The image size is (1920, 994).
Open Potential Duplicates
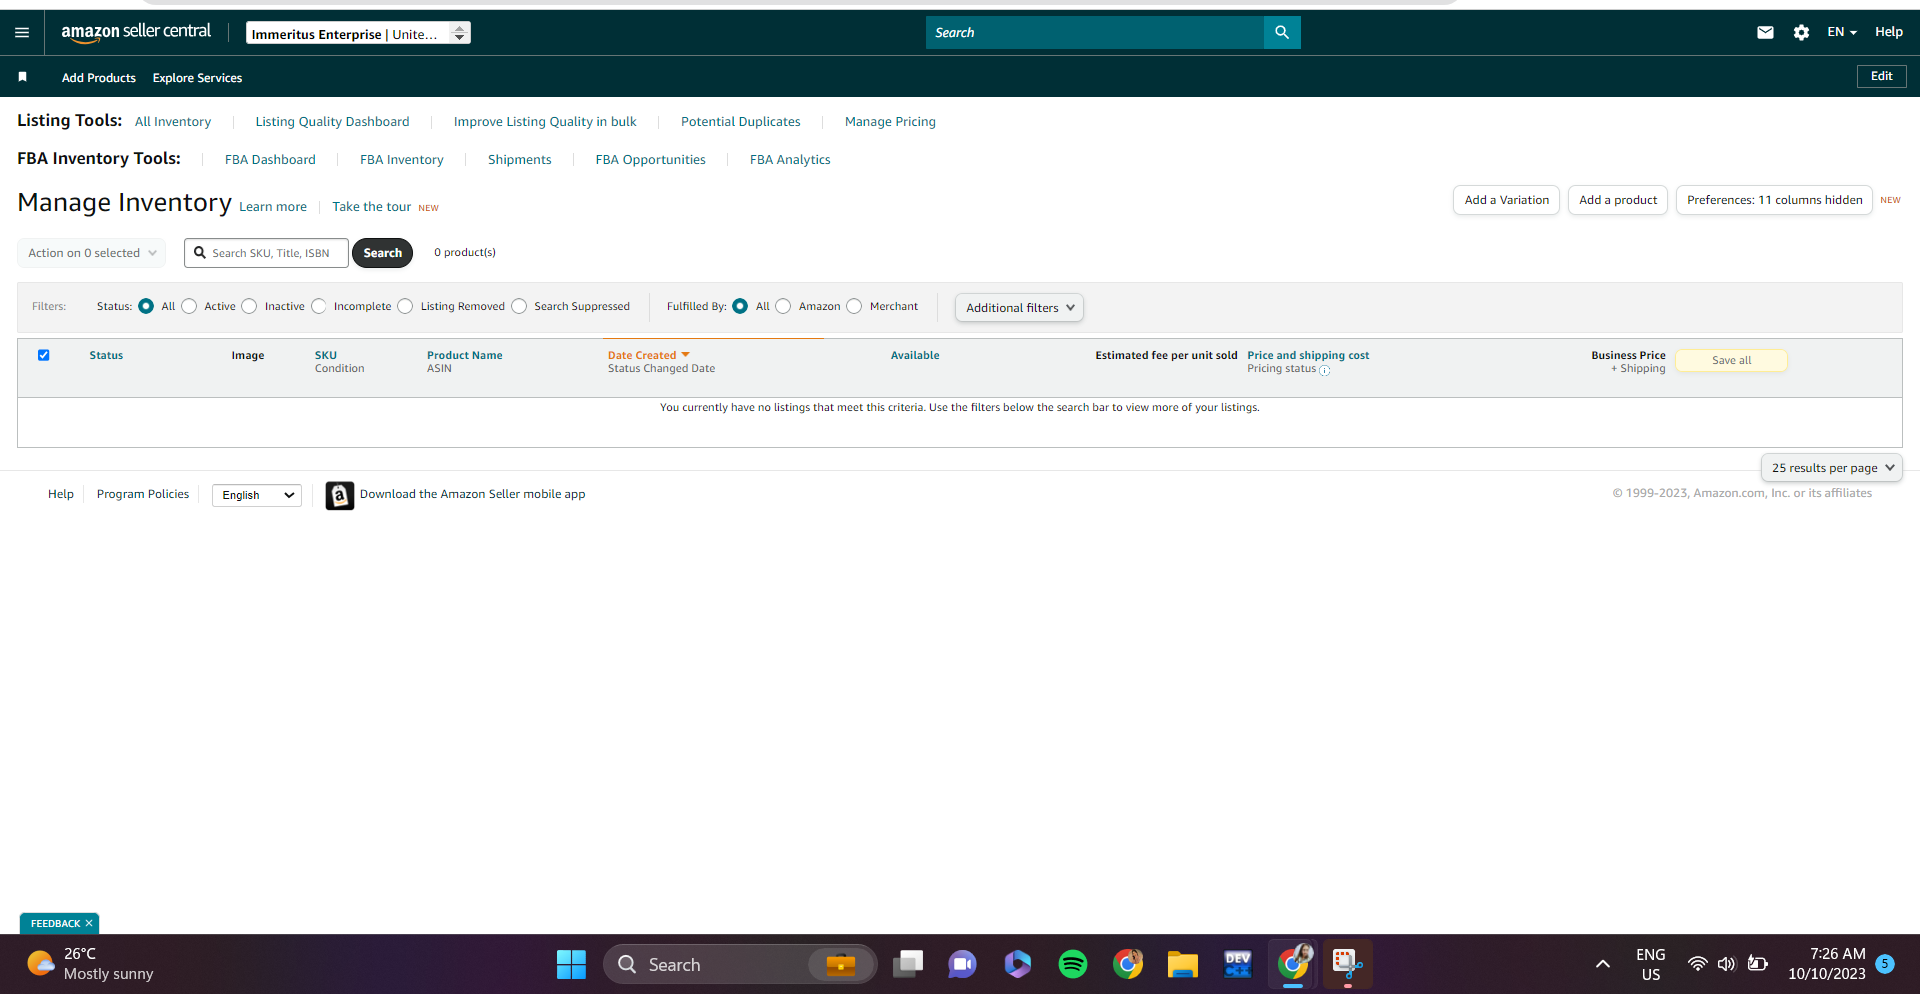click(x=741, y=122)
